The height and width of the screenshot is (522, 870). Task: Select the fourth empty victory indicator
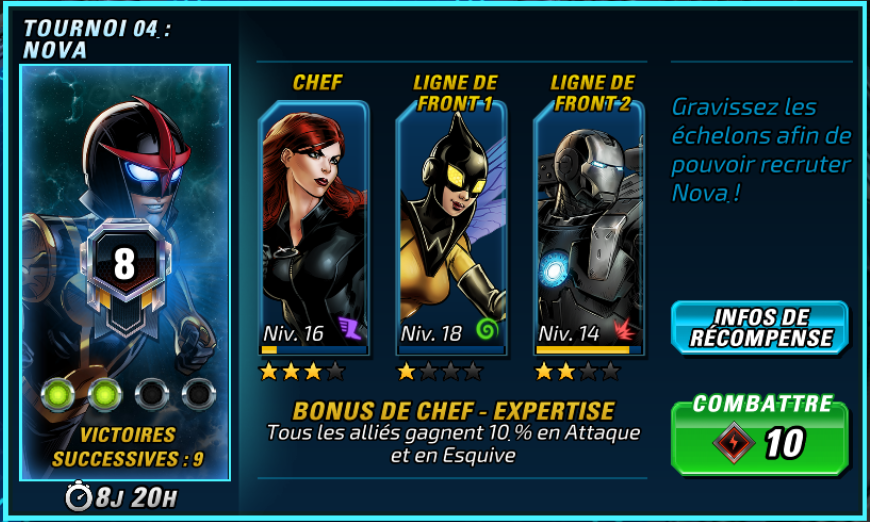[199, 394]
